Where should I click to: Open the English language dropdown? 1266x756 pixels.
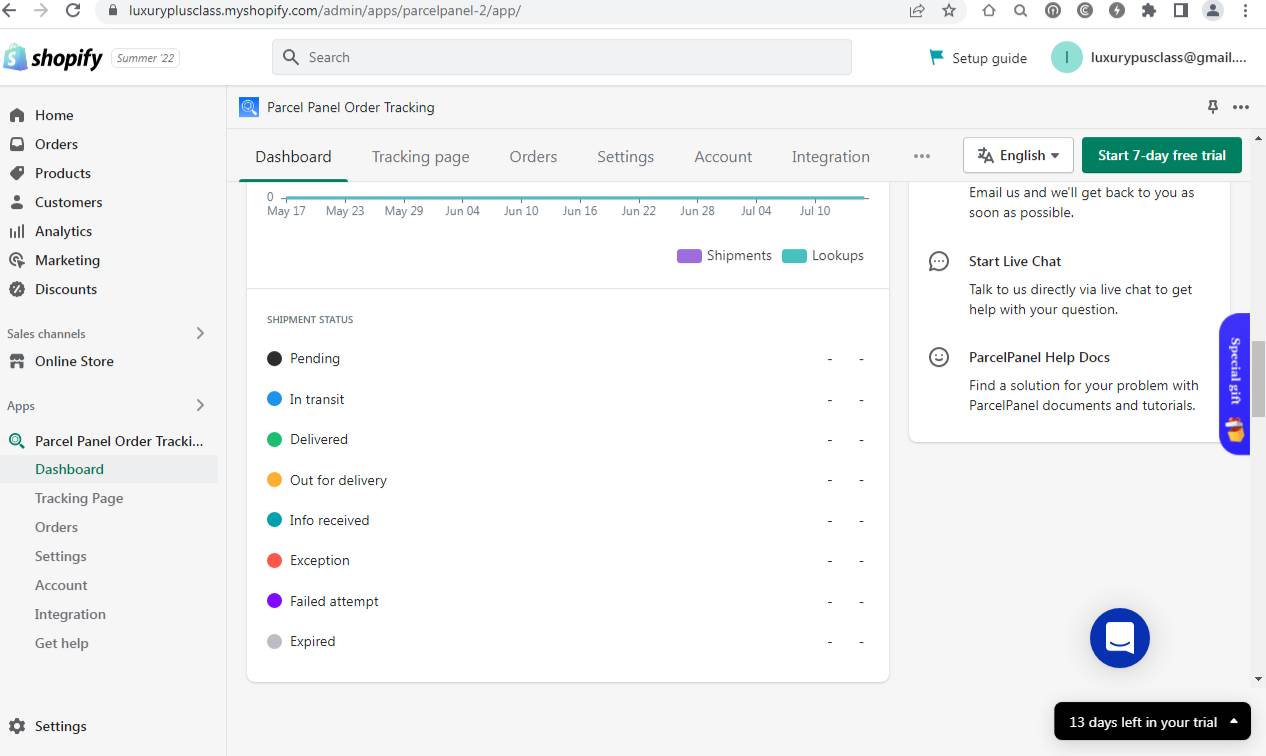pos(1018,155)
